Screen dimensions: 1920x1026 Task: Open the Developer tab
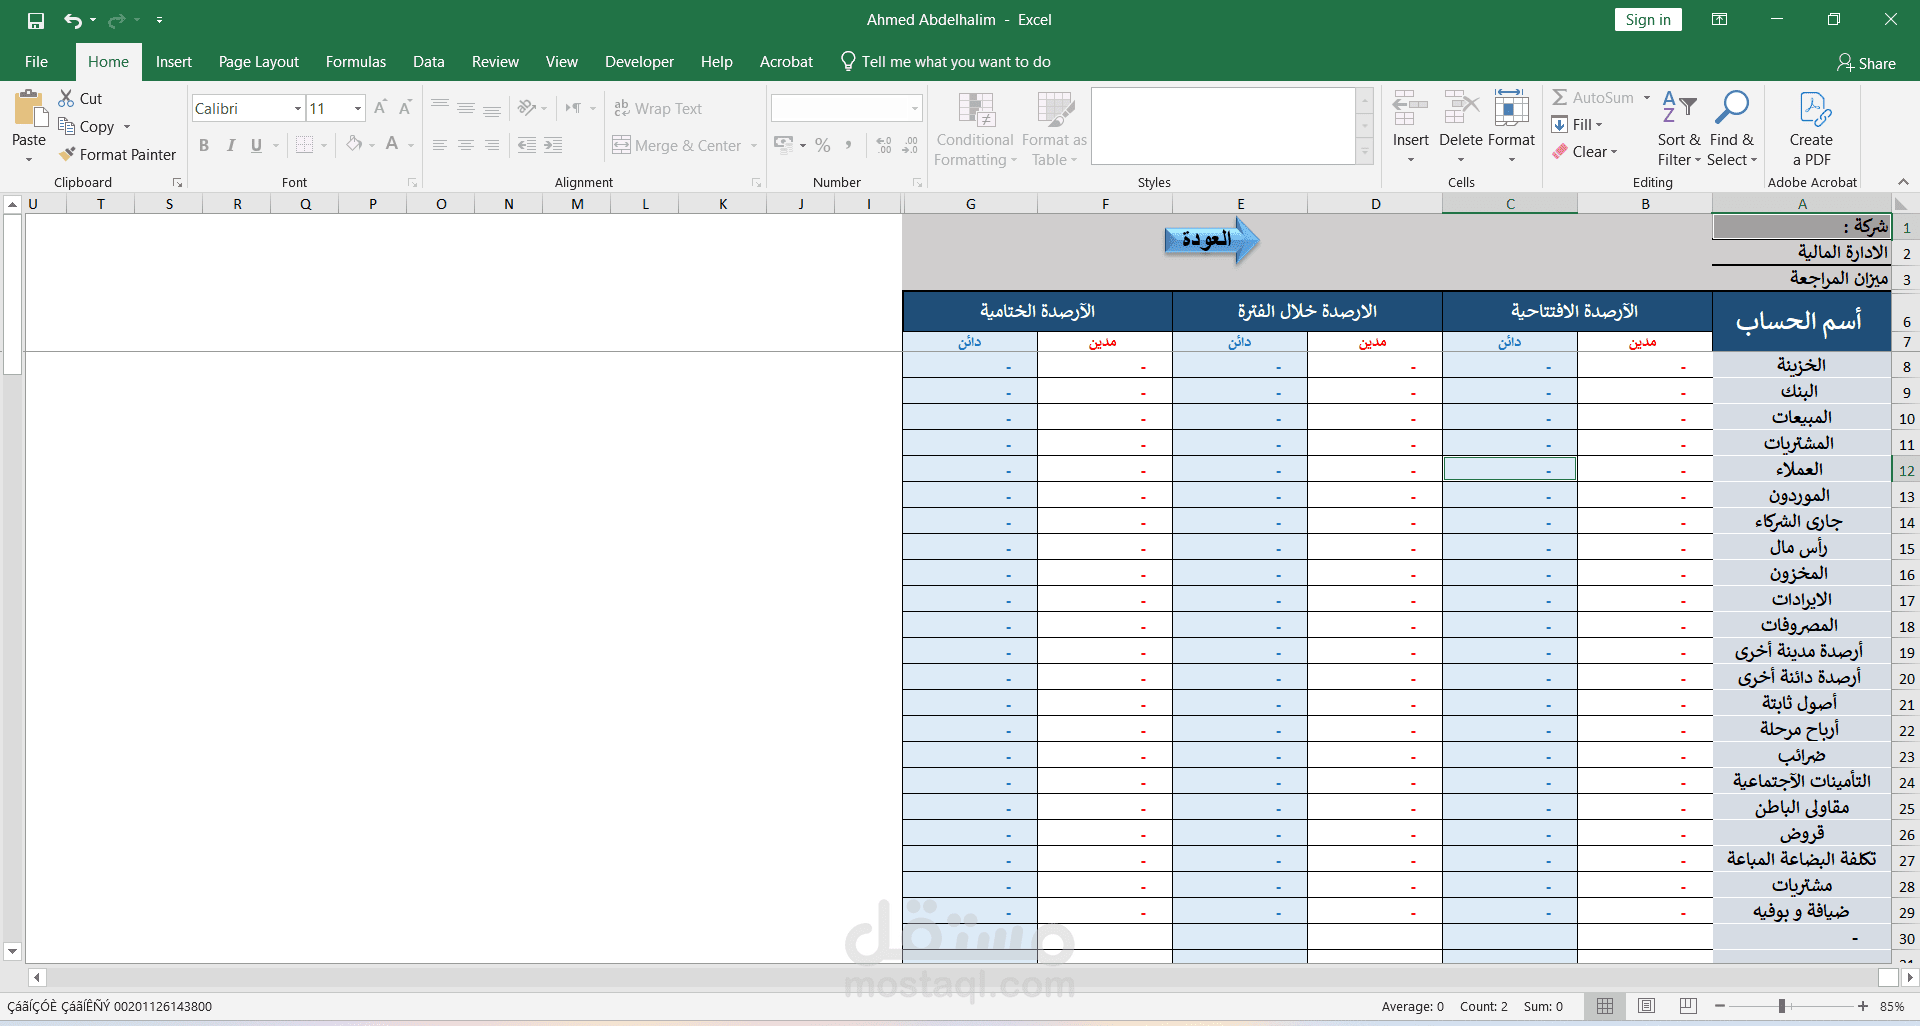click(x=639, y=62)
